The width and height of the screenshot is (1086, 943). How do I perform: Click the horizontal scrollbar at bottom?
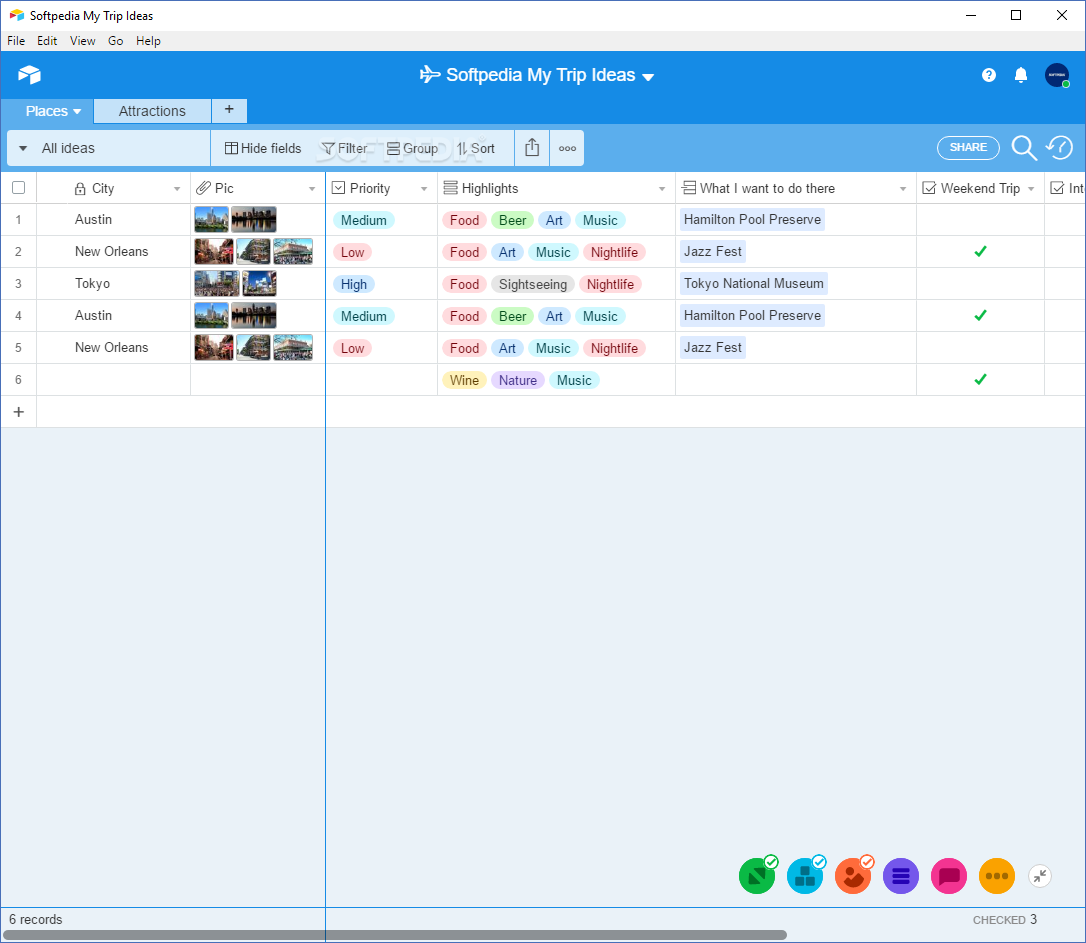point(395,935)
